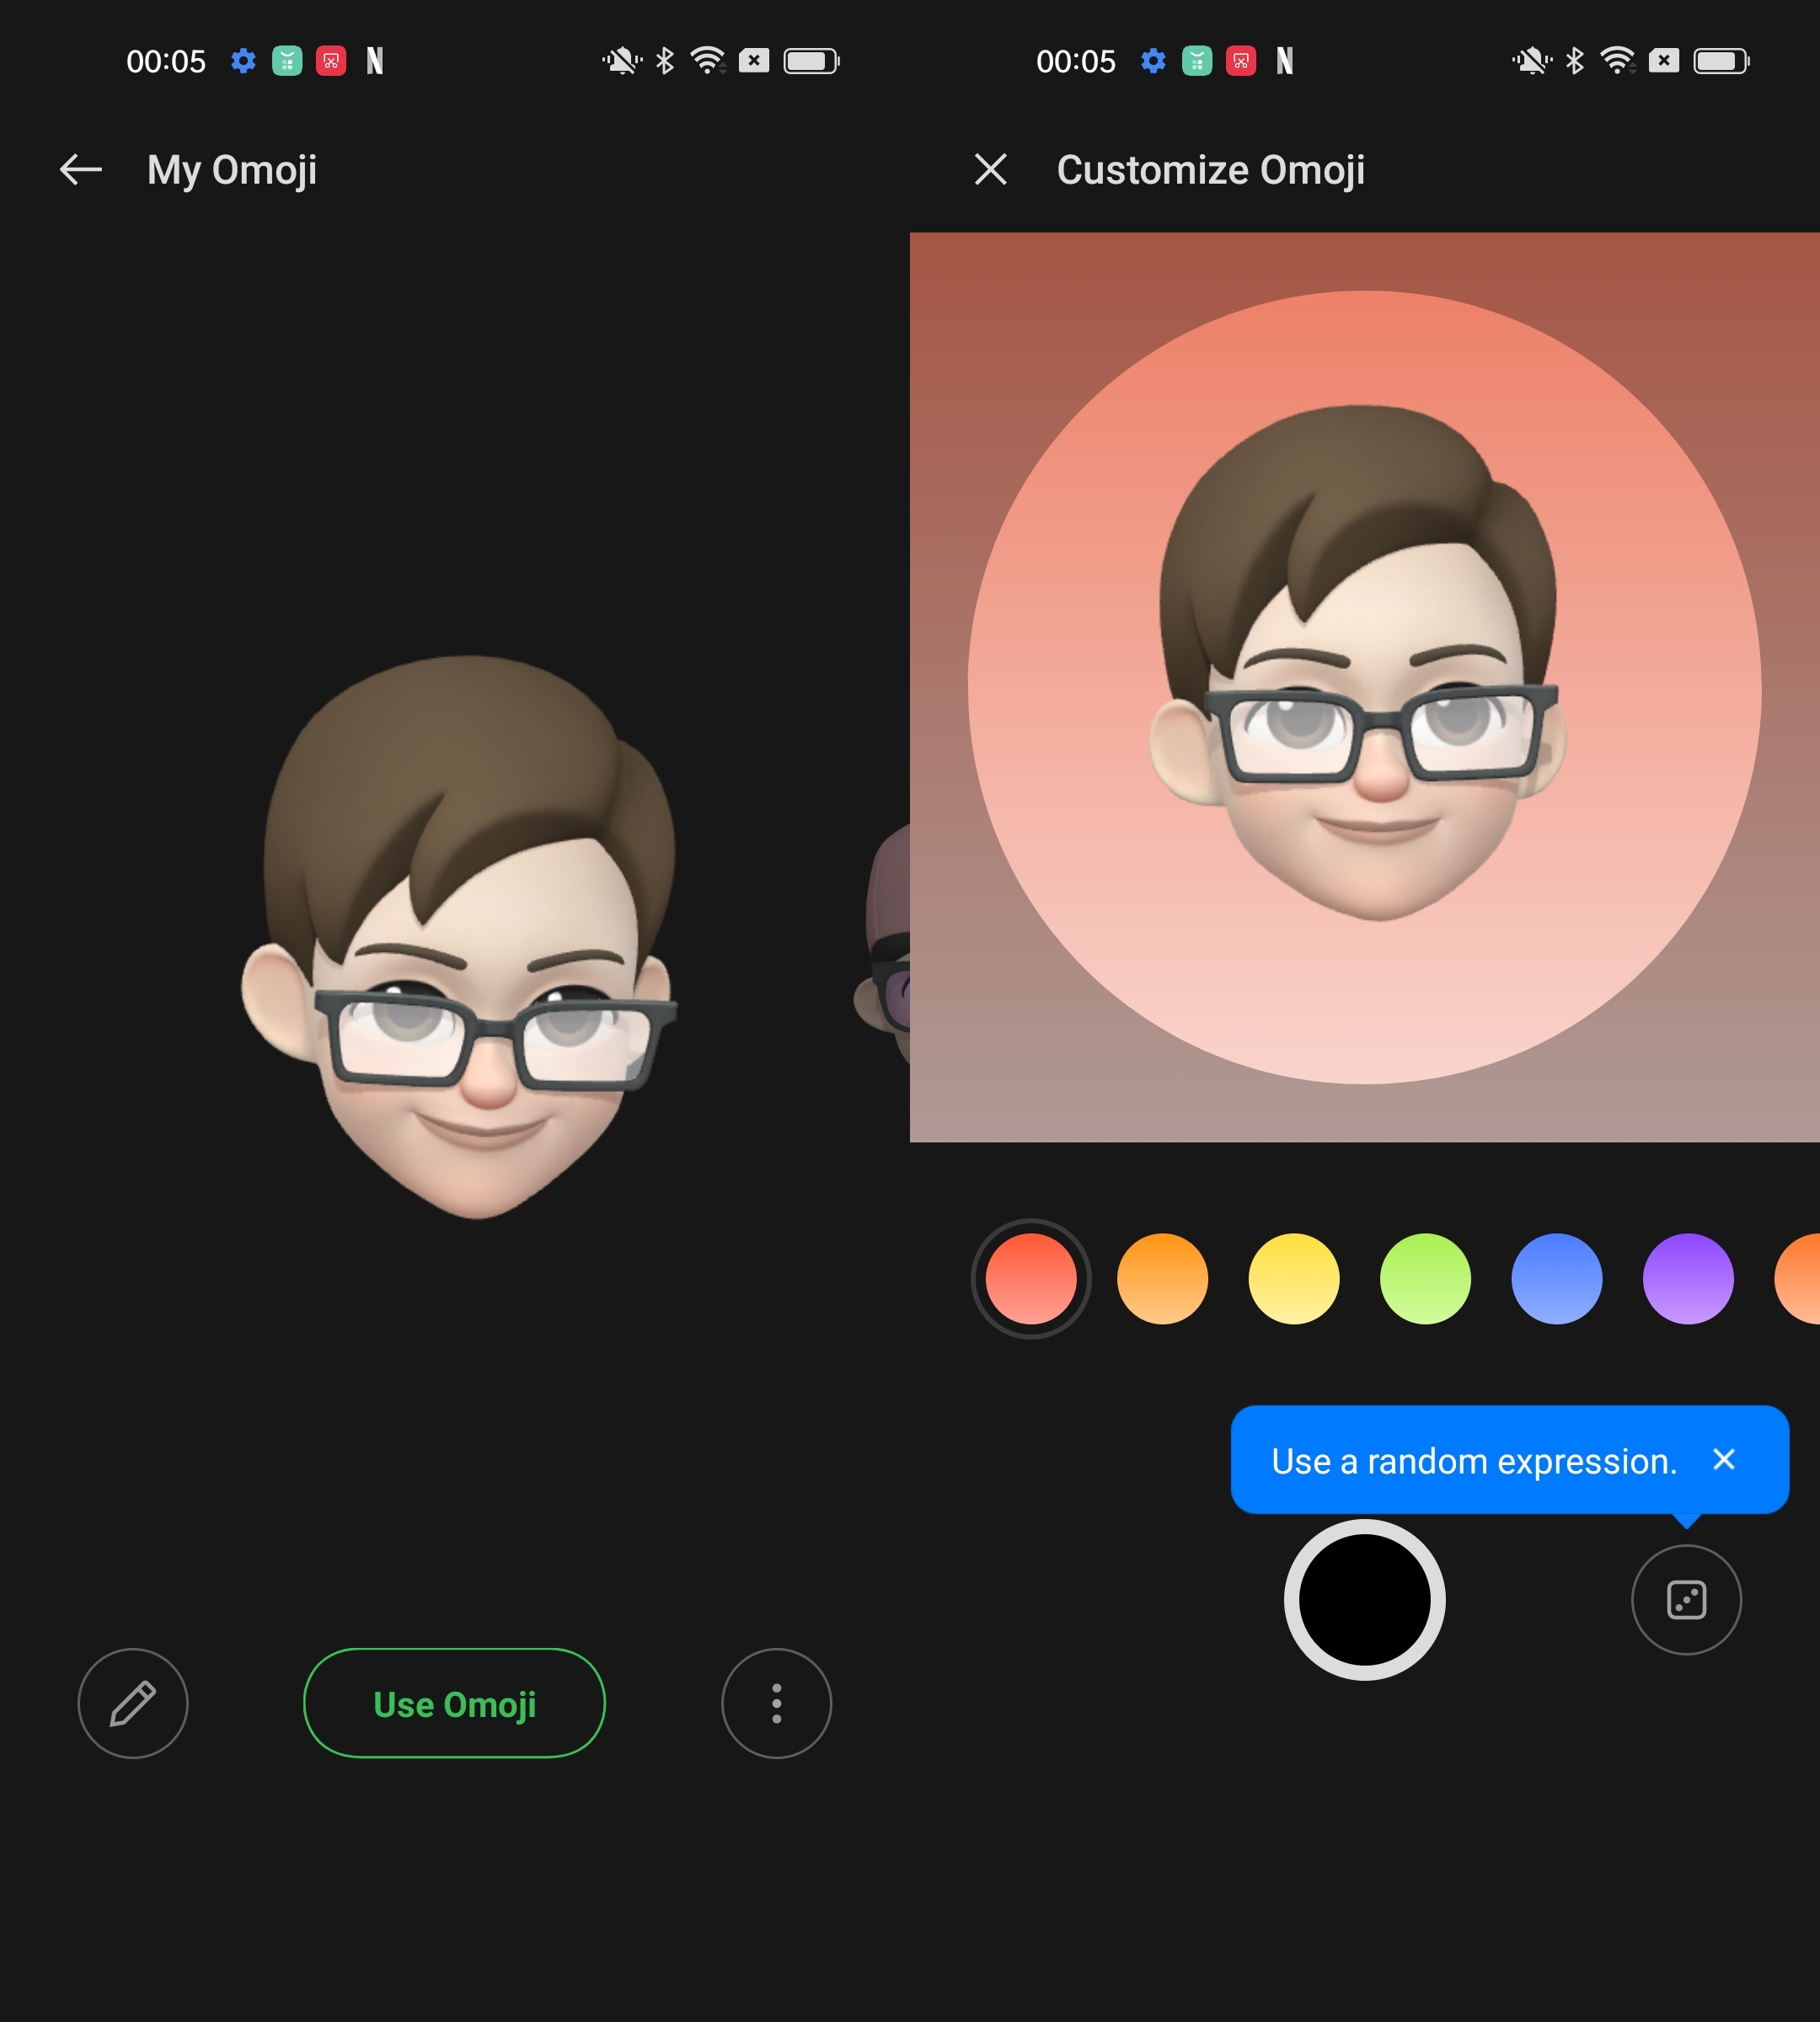The image size is (1820, 2022).
Task: Tap the 'Use a random expression.' tooltip text
Action: (1474, 1461)
